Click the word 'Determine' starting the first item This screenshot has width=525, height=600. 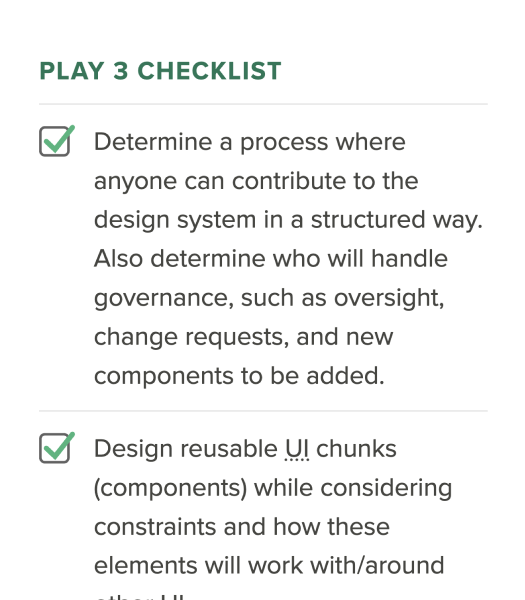pos(153,142)
